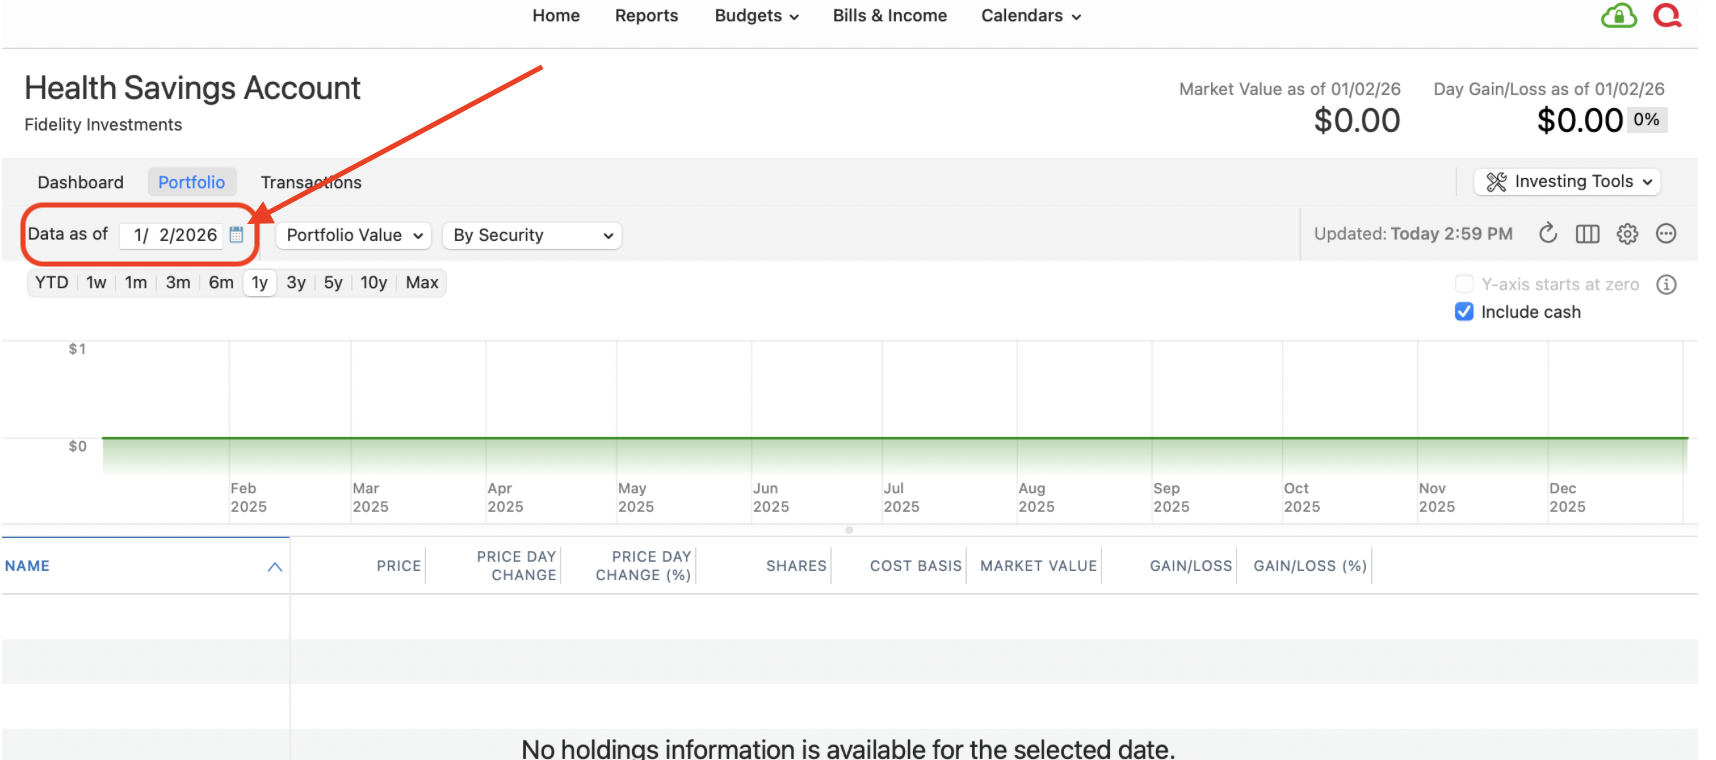Open the column layout icon
This screenshot has width=1716, height=760.
tap(1588, 234)
